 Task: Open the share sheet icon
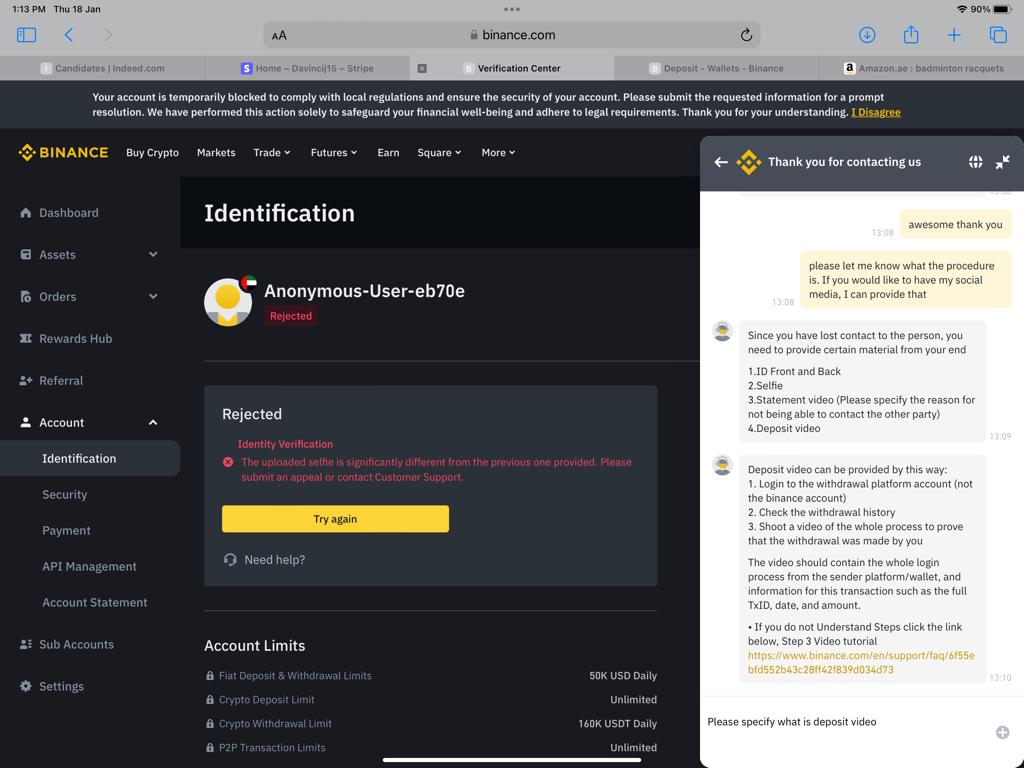pos(910,35)
